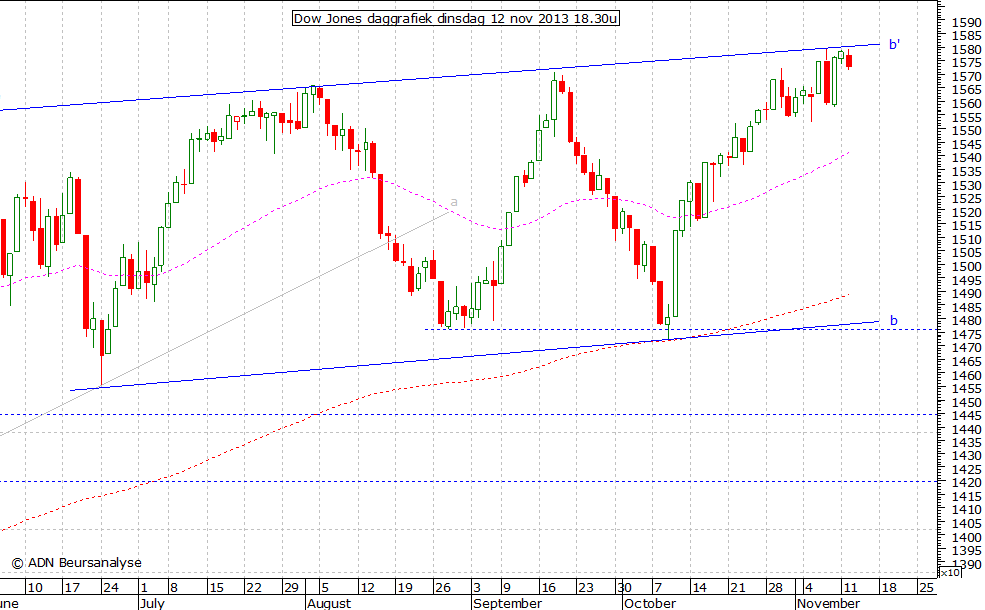
Task: Click price label '1580' on price axis
Action: point(966,50)
